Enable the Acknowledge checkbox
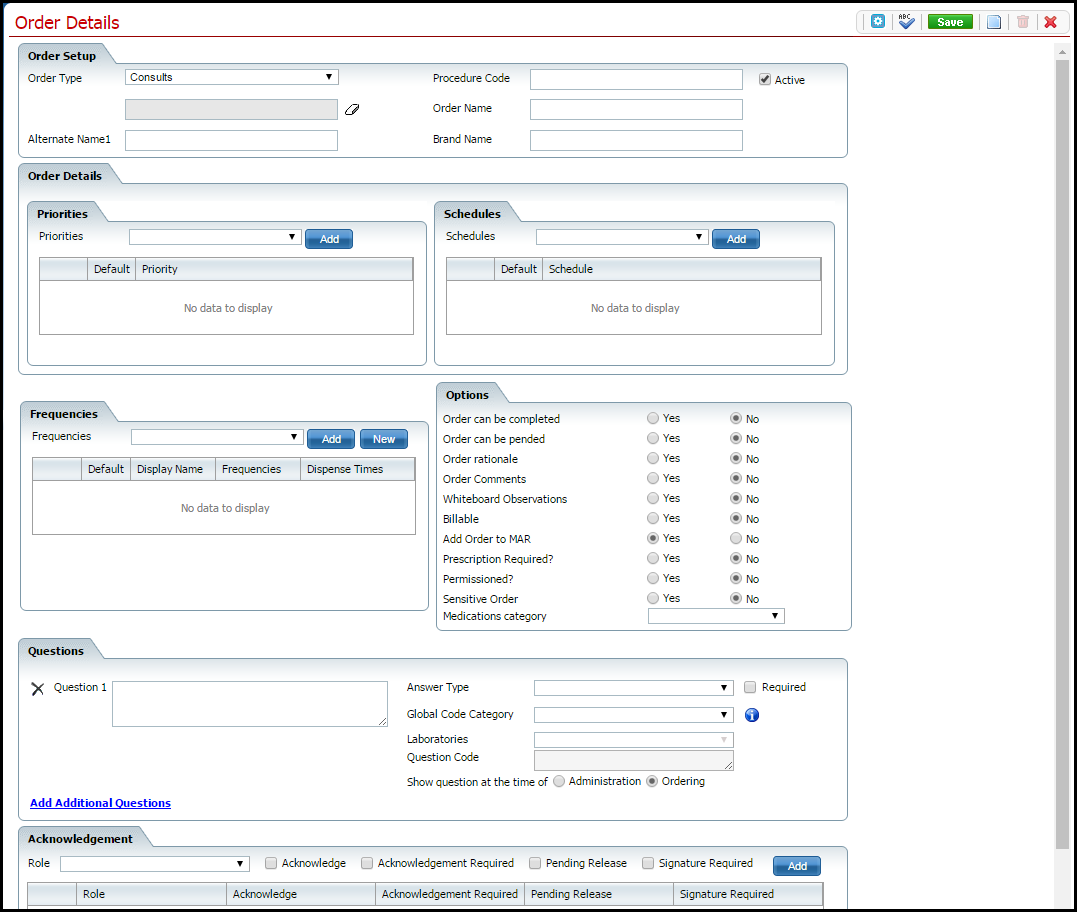 pyautogui.click(x=271, y=863)
